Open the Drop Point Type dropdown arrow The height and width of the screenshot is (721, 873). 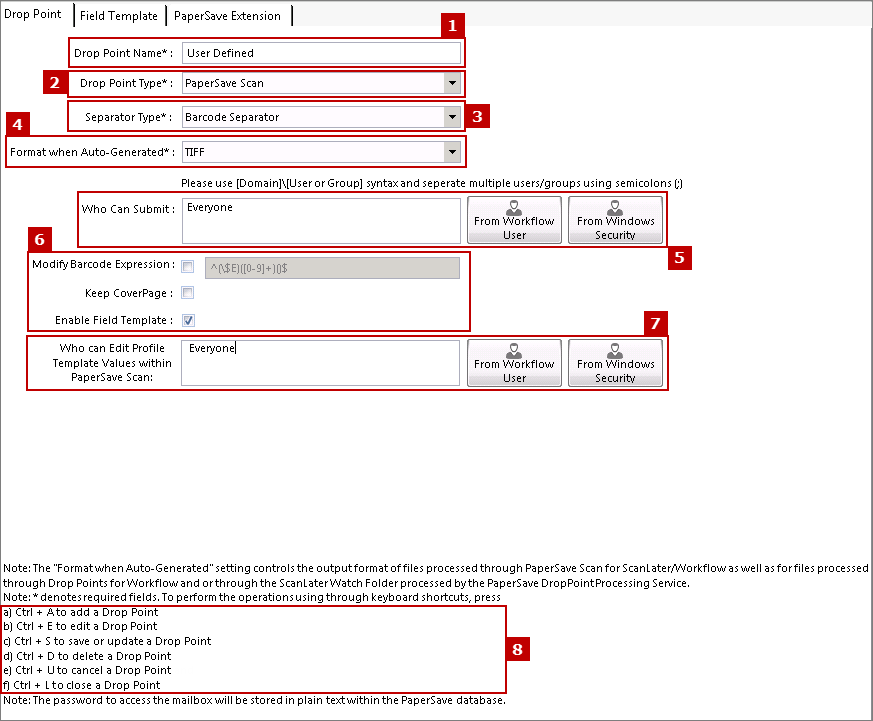[452, 84]
